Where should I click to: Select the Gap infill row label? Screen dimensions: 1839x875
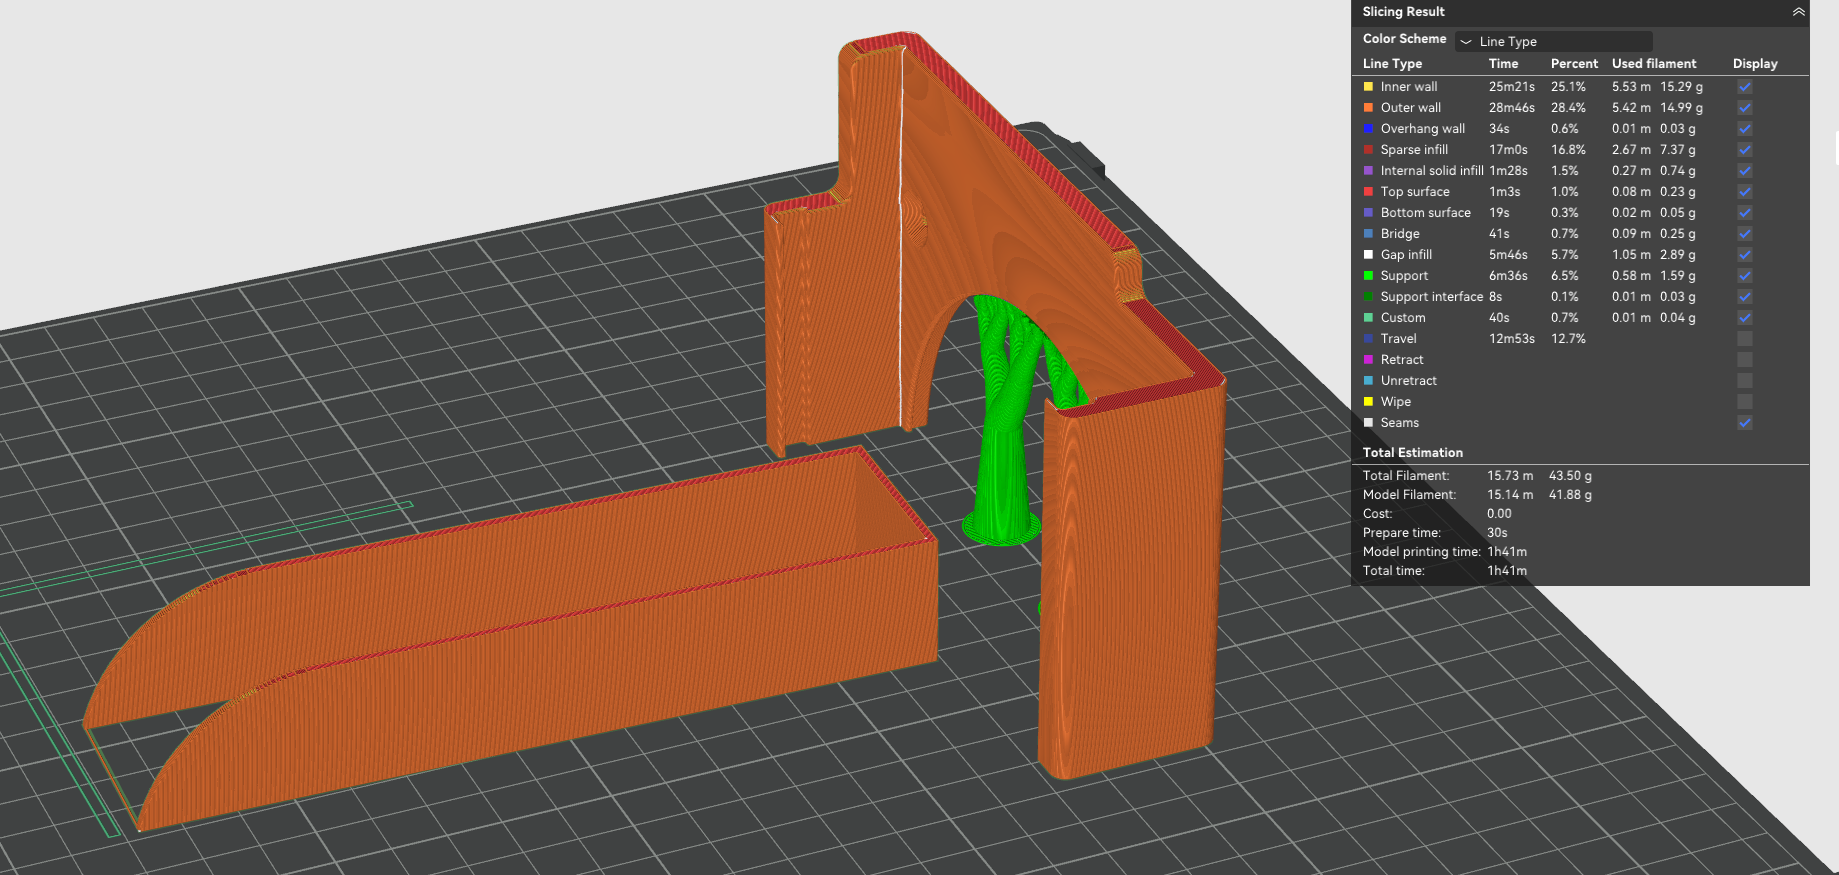(1406, 255)
